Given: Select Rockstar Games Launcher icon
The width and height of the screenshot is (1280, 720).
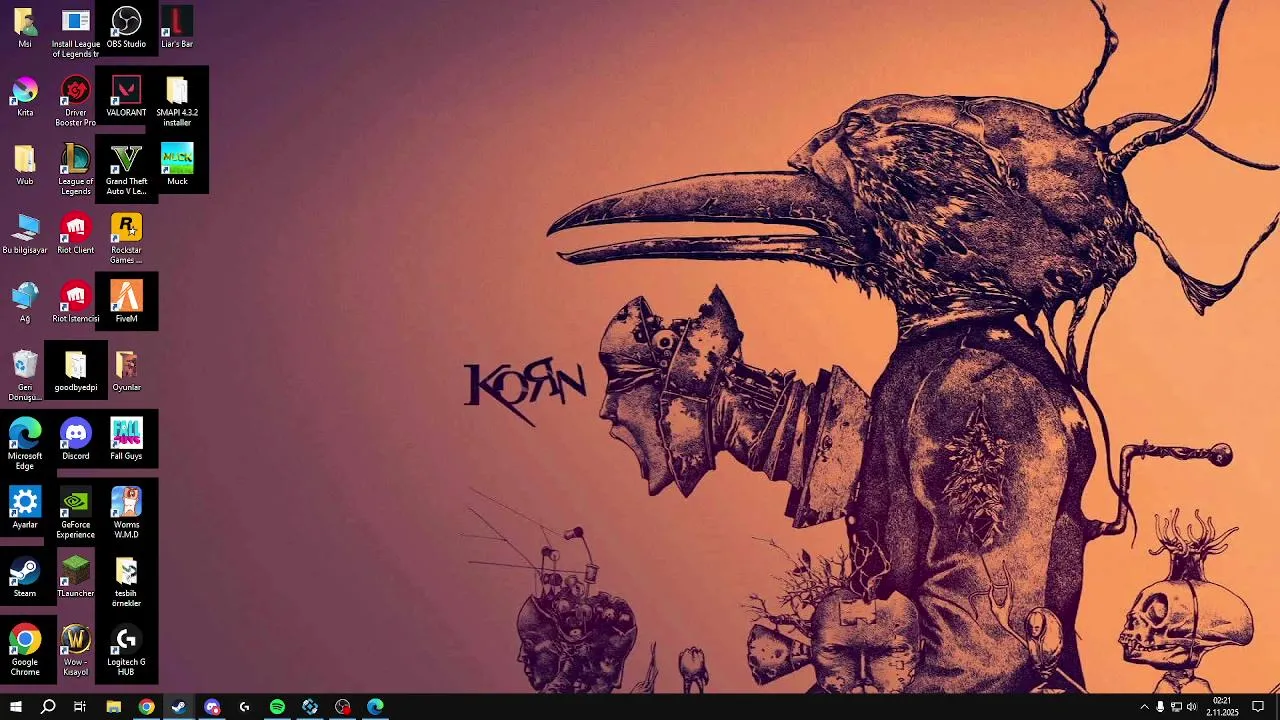Looking at the screenshot, I should pos(126,239).
